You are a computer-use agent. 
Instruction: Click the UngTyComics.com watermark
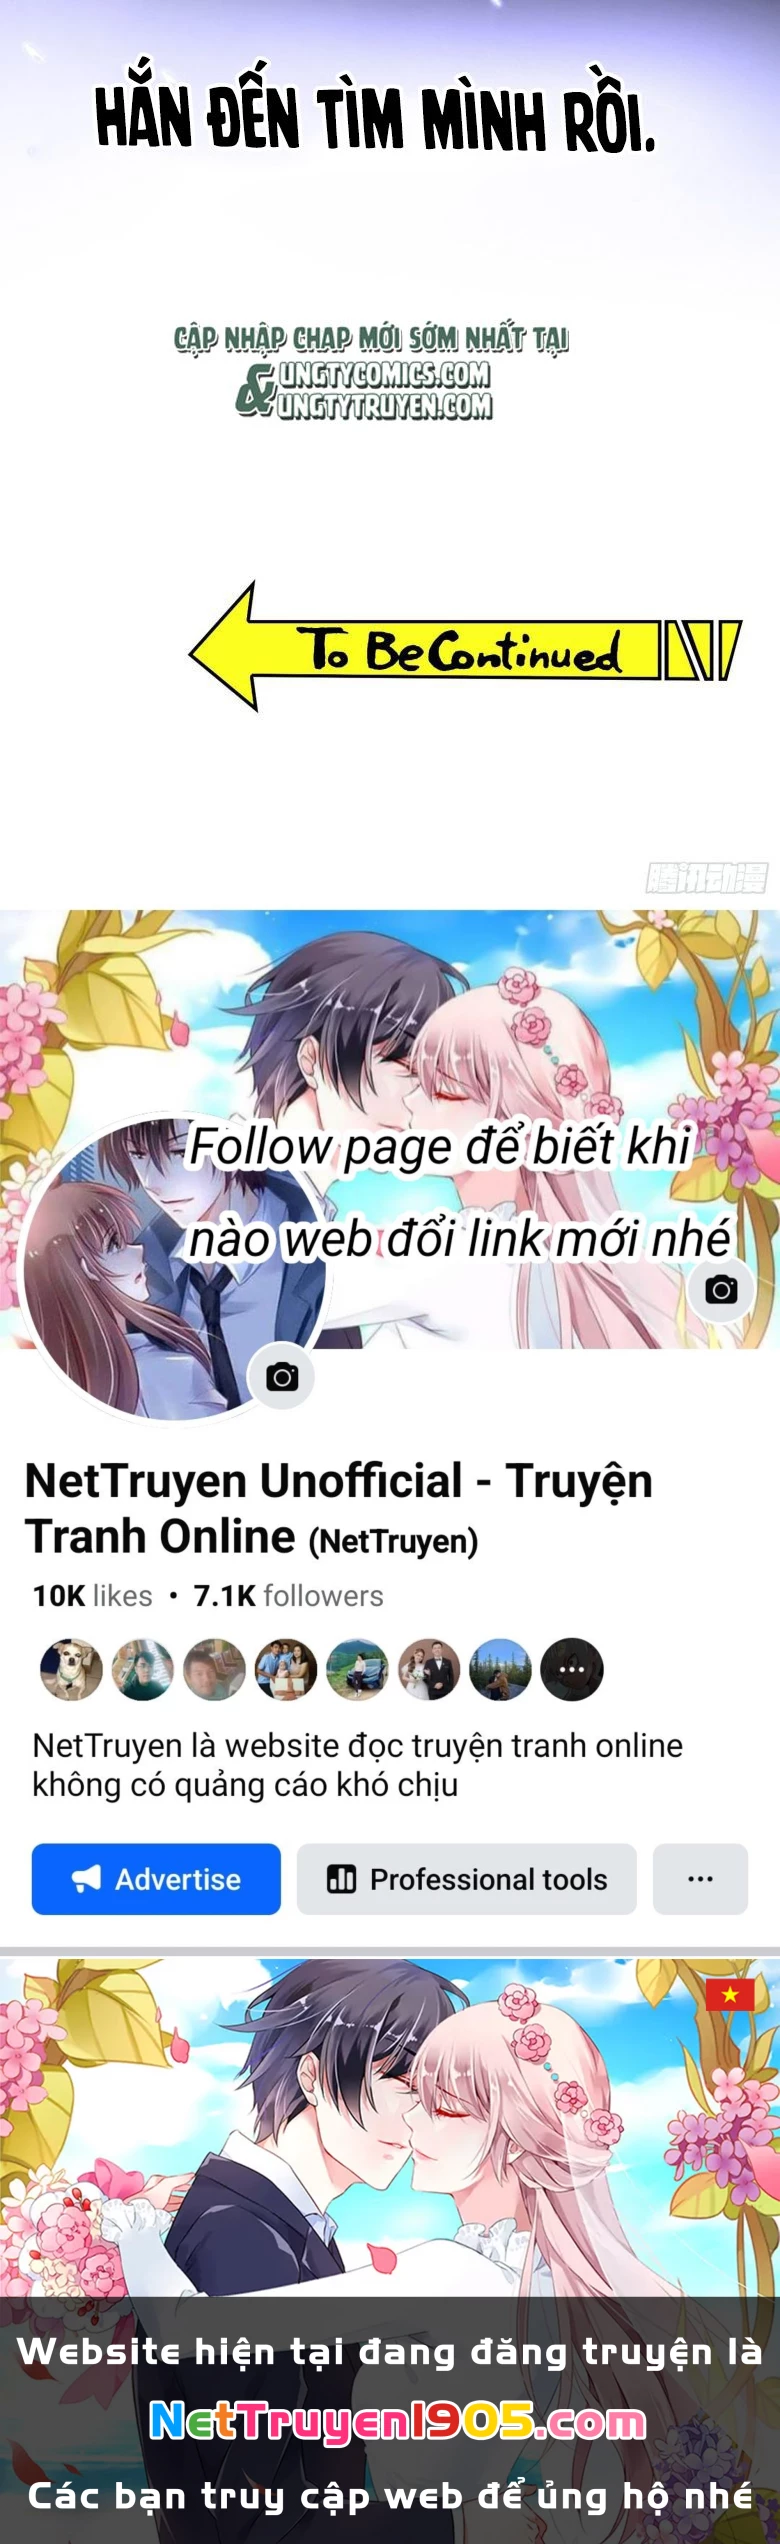[x=384, y=375]
